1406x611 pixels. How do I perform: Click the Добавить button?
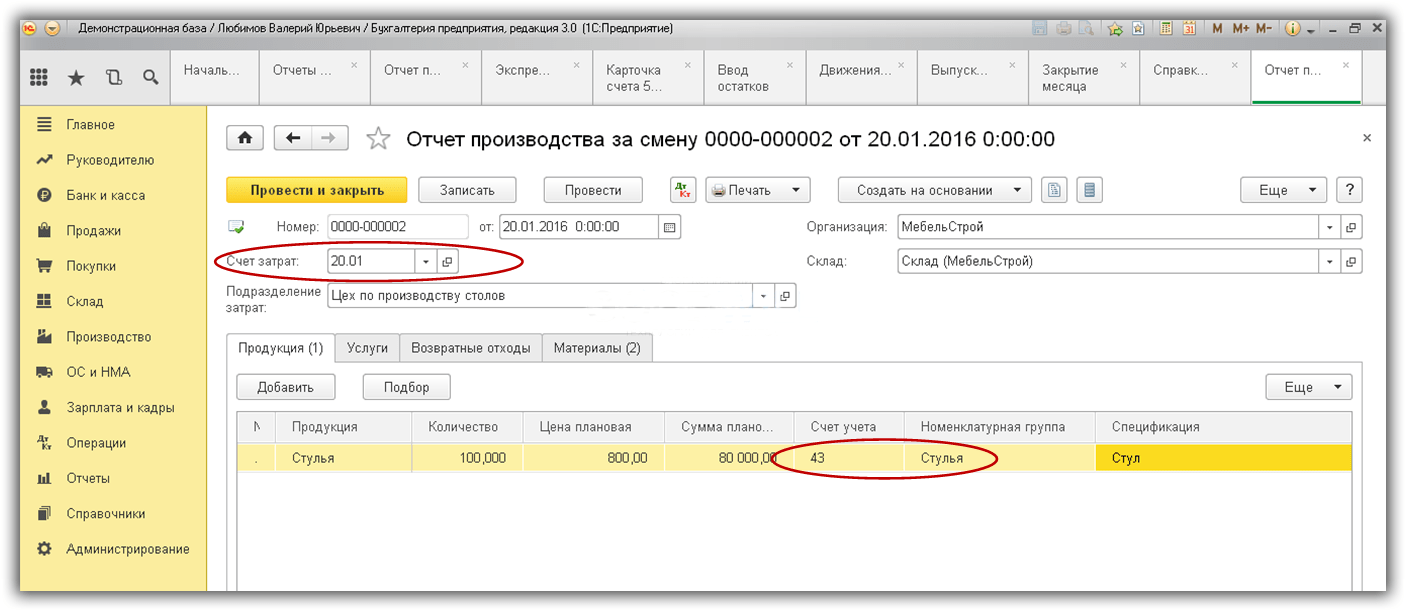coord(285,387)
